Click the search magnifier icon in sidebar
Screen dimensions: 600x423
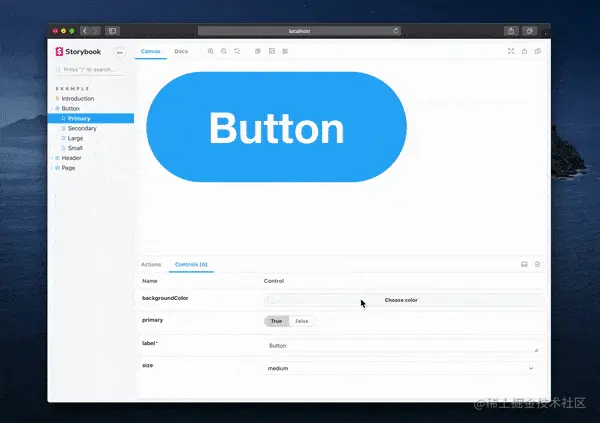(58, 69)
